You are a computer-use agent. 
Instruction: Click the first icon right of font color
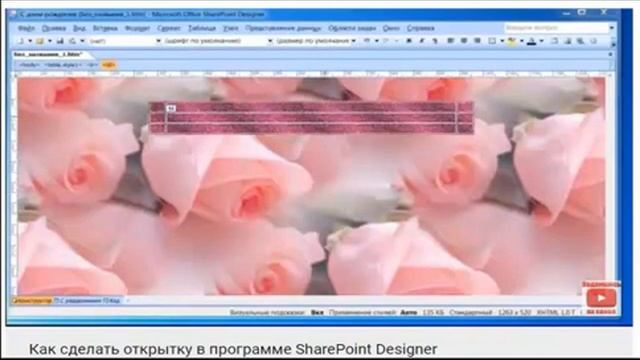554,41
